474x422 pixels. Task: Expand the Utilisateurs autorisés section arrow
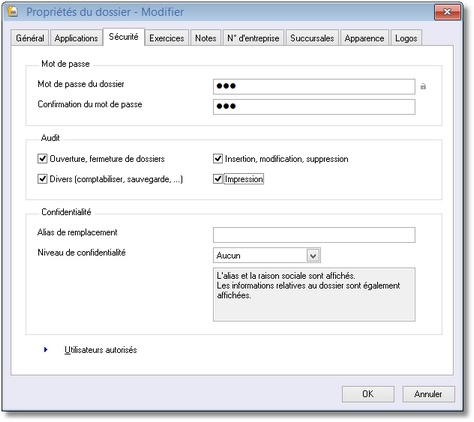coord(46,350)
